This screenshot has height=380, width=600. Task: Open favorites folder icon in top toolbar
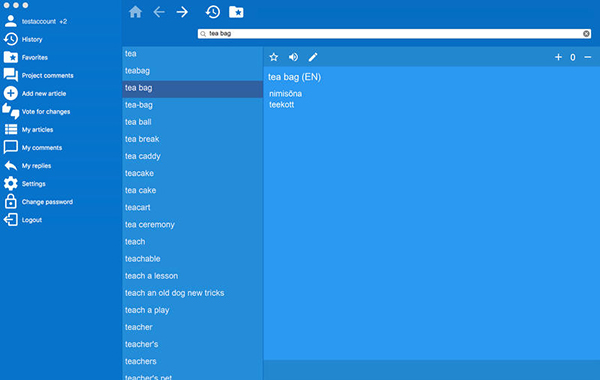tap(236, 12)
